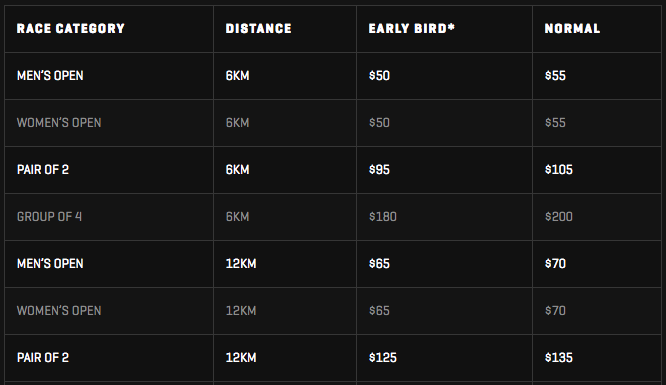Click the $125 early bird price
The width and height of the screenshot is (666, 385).
[x=383, y=357]
